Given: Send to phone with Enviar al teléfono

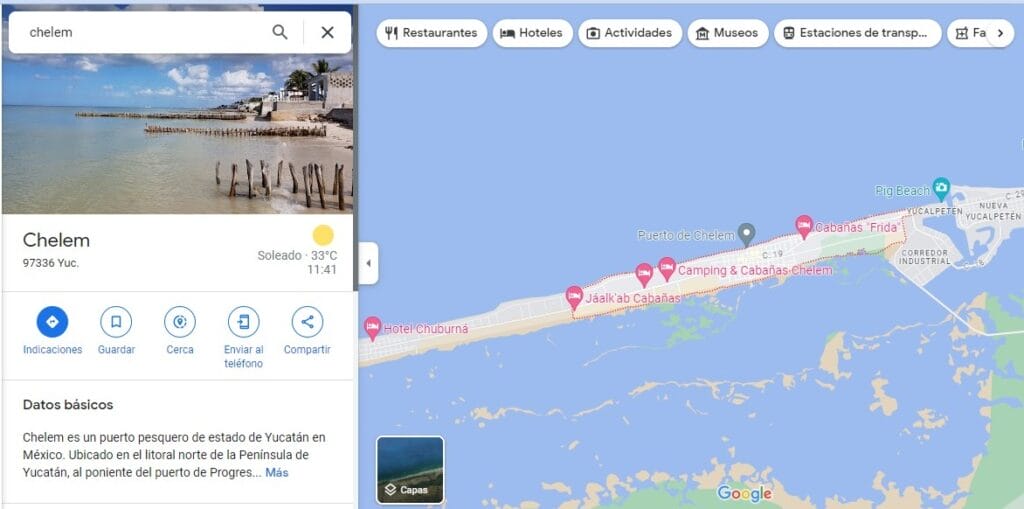Looking at the screenshot, I should pos(244,321).
